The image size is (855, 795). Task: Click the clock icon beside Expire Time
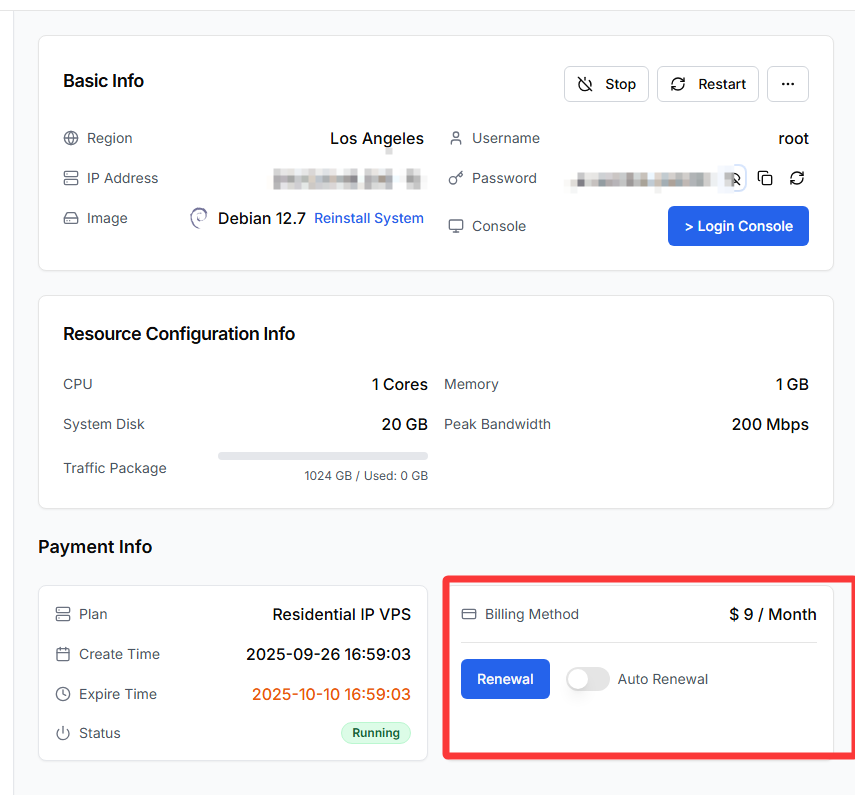pos(63,694)
